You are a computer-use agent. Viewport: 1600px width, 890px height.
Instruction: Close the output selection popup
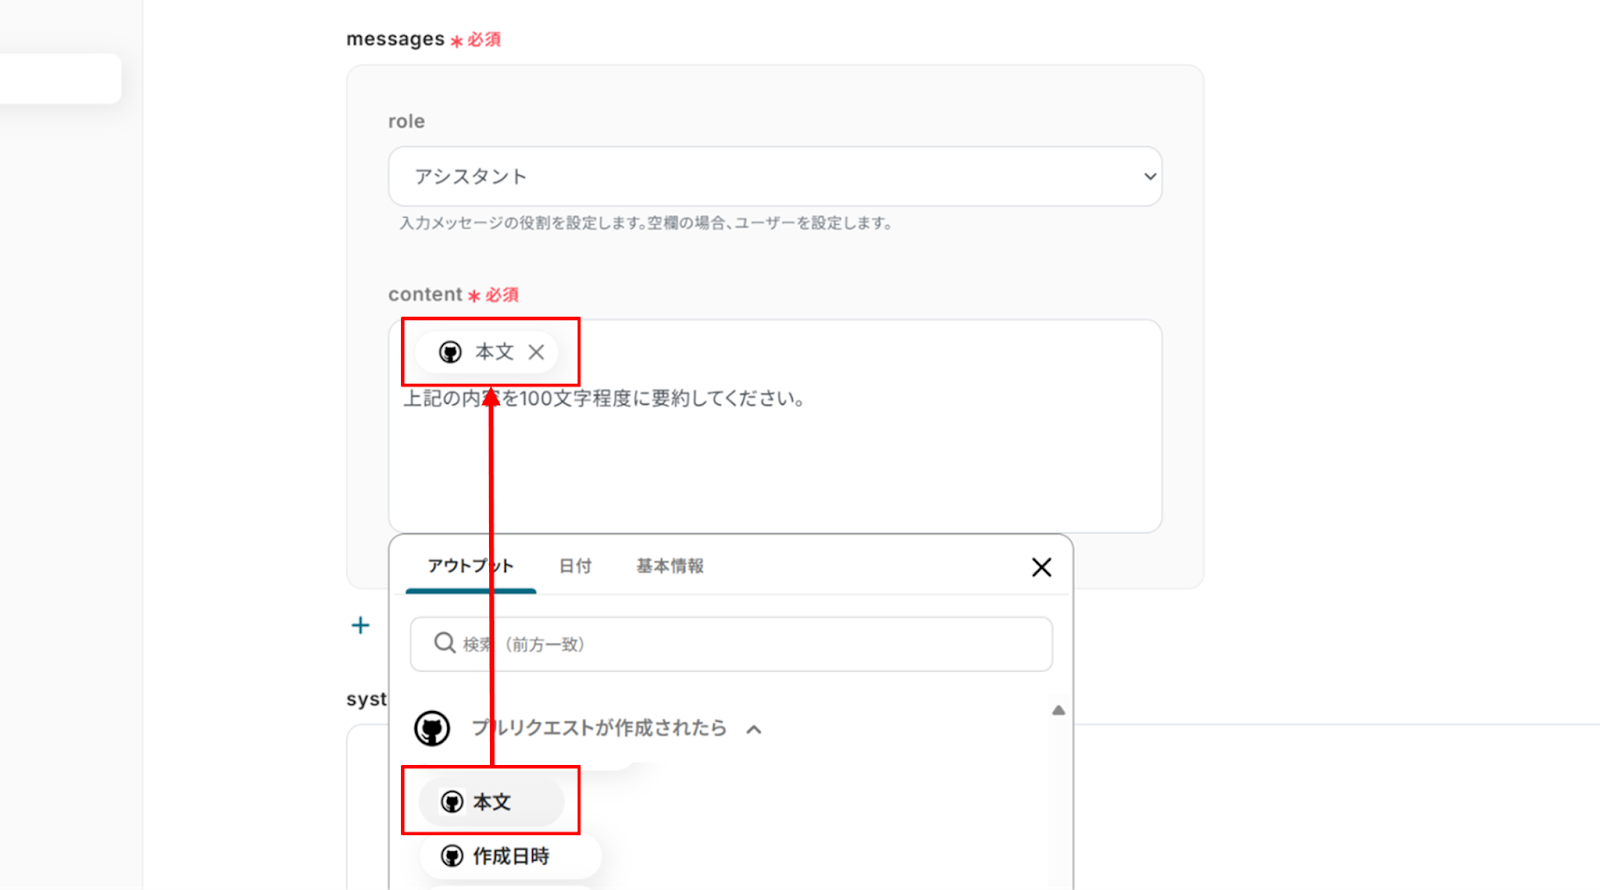(1041, 567)
